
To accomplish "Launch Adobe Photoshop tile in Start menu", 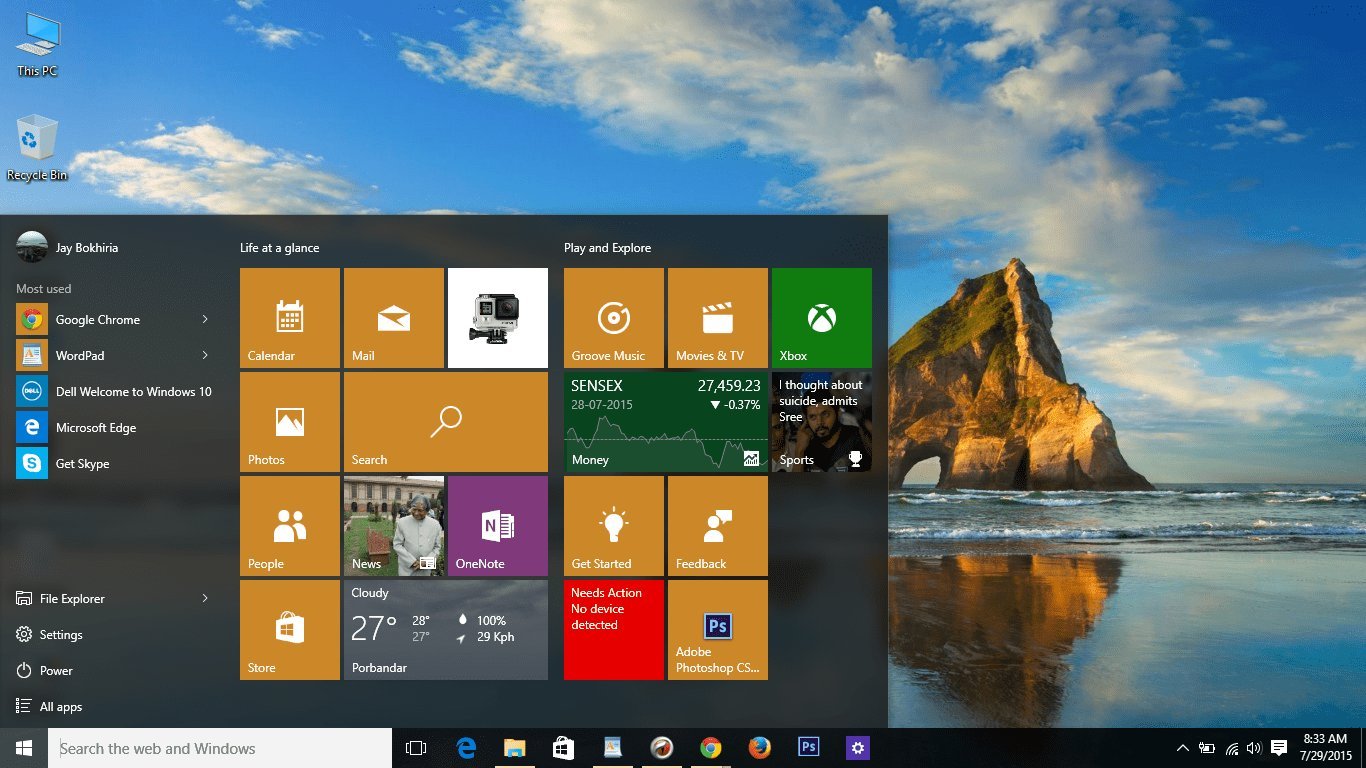I will pyautogui.click(x=717, y=630).
